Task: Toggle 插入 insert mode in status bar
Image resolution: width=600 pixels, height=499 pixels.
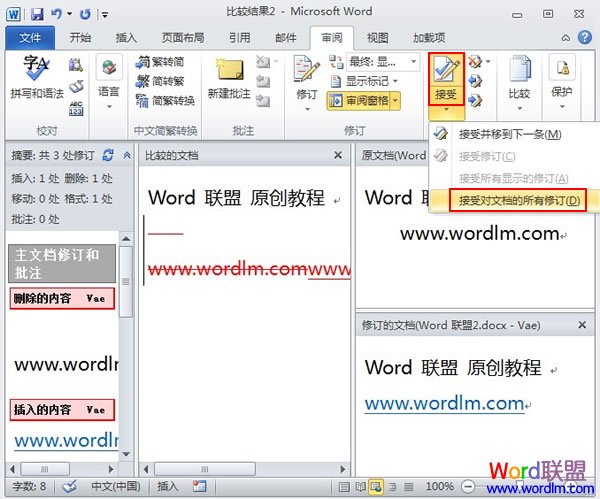Action: click(x=168, y=486)
